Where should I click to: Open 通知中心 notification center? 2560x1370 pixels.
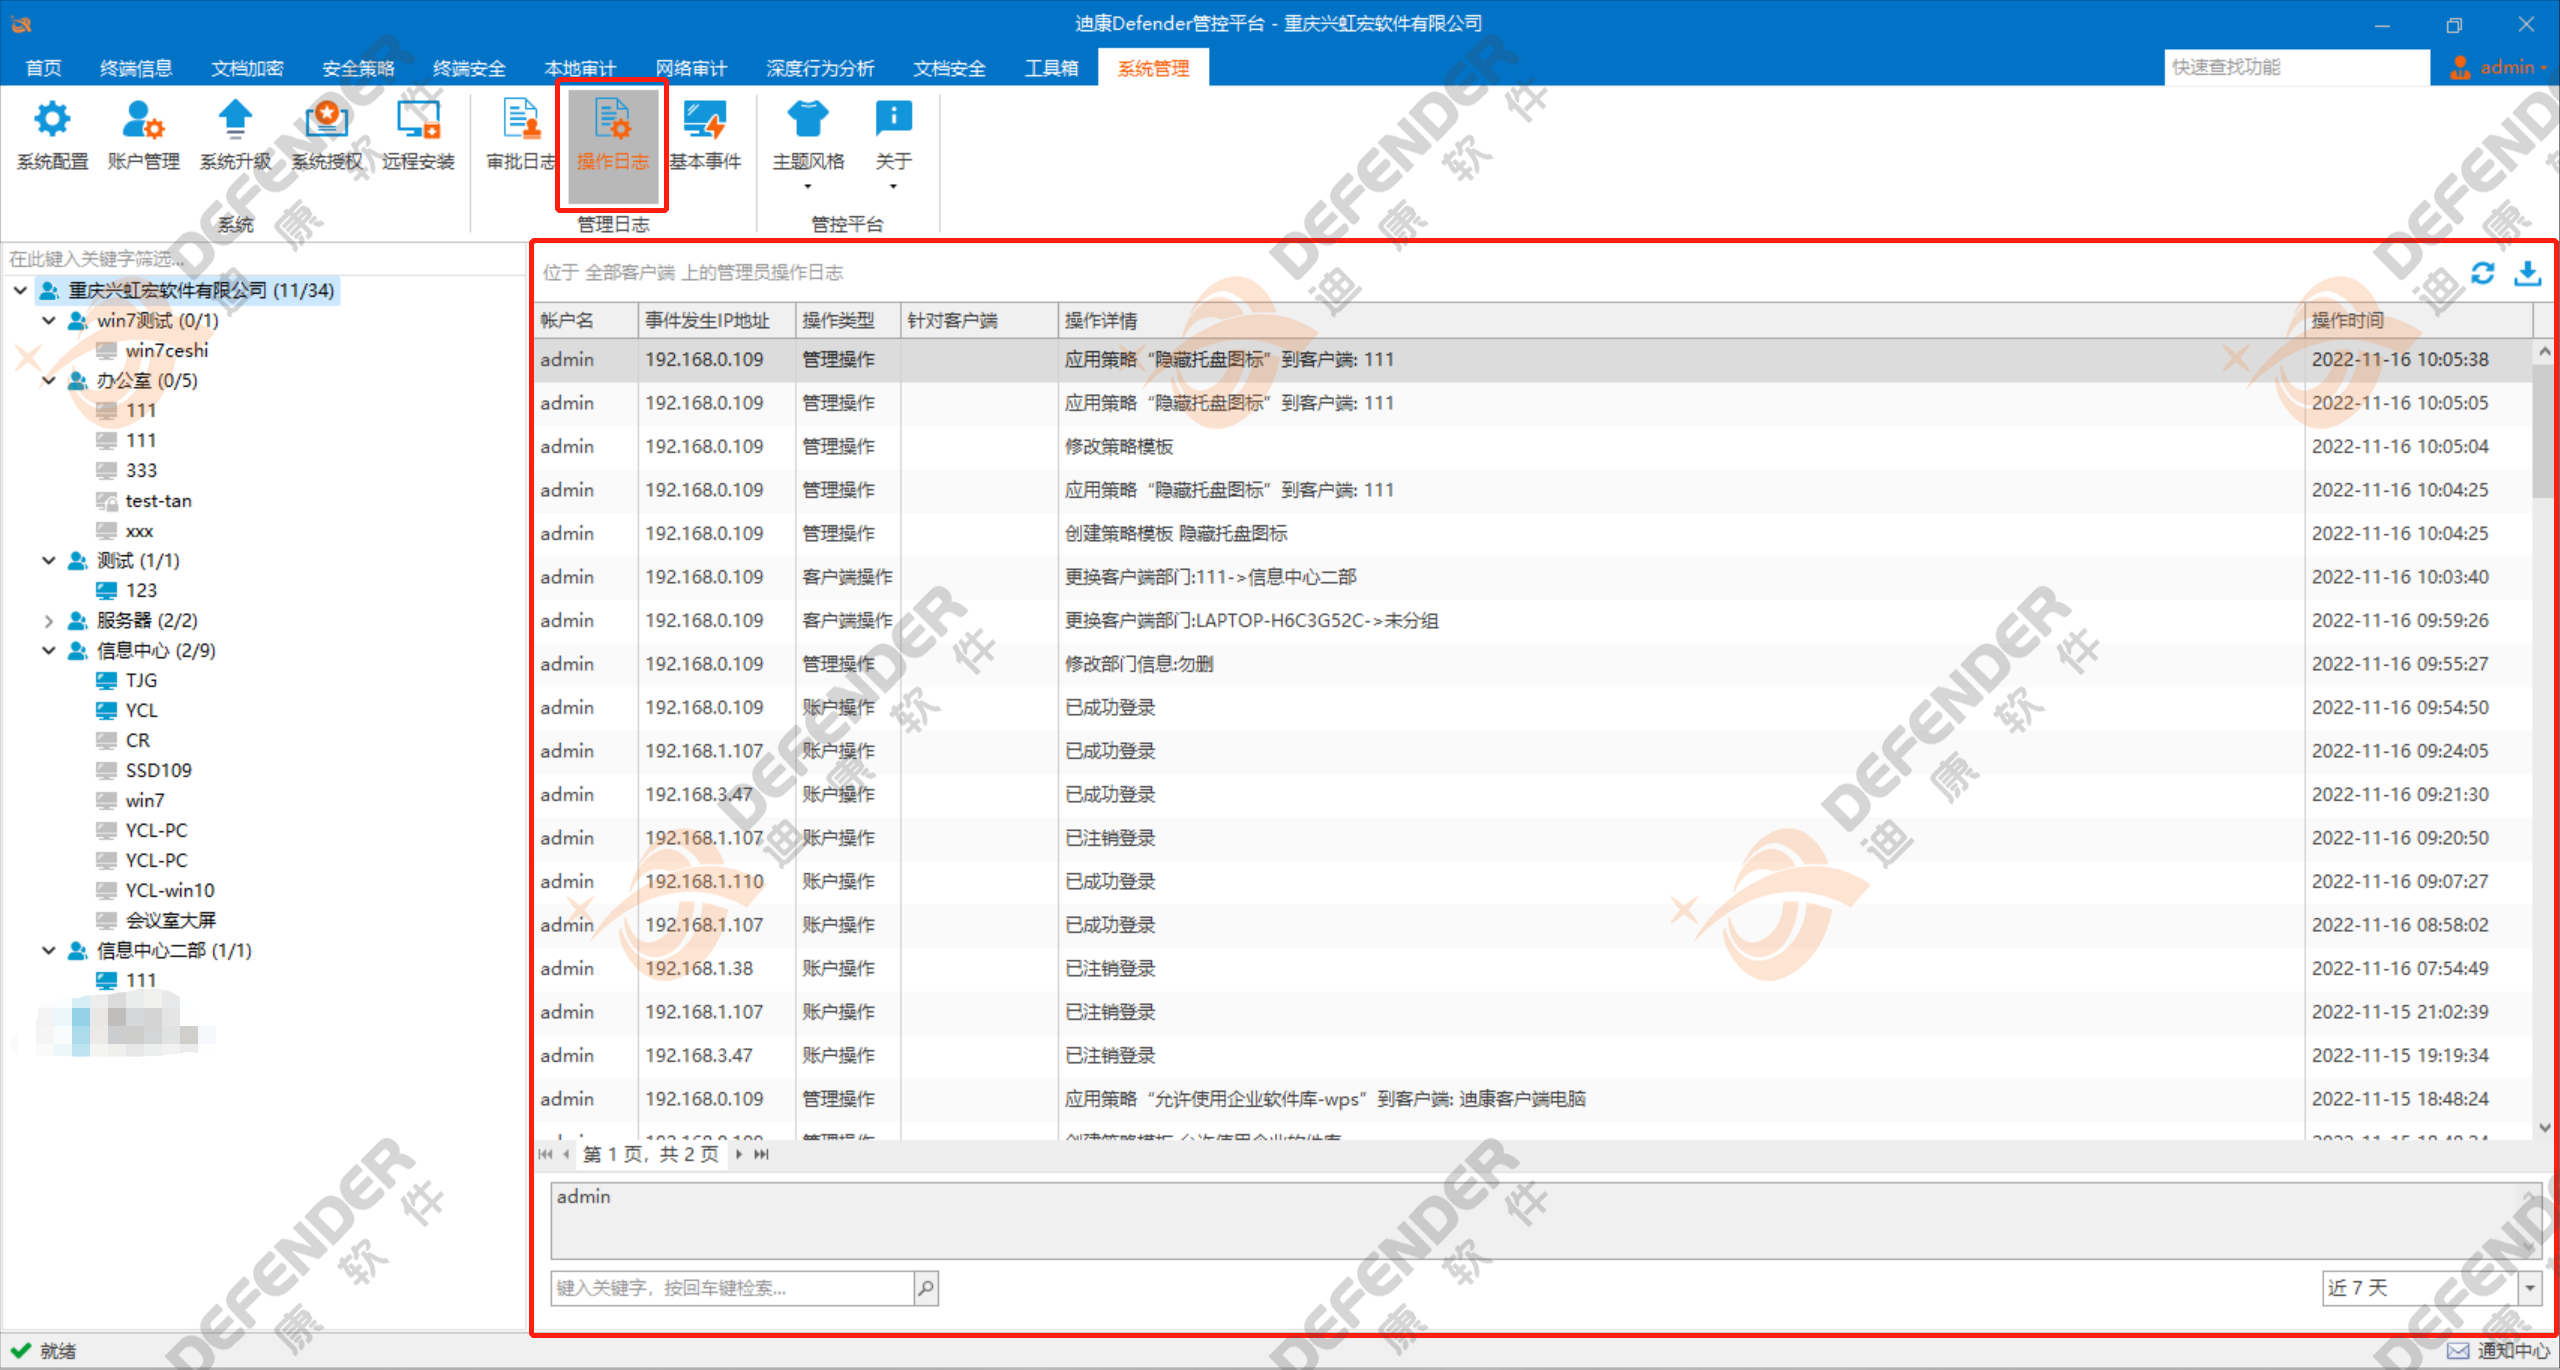[x=2500, y=1351]
